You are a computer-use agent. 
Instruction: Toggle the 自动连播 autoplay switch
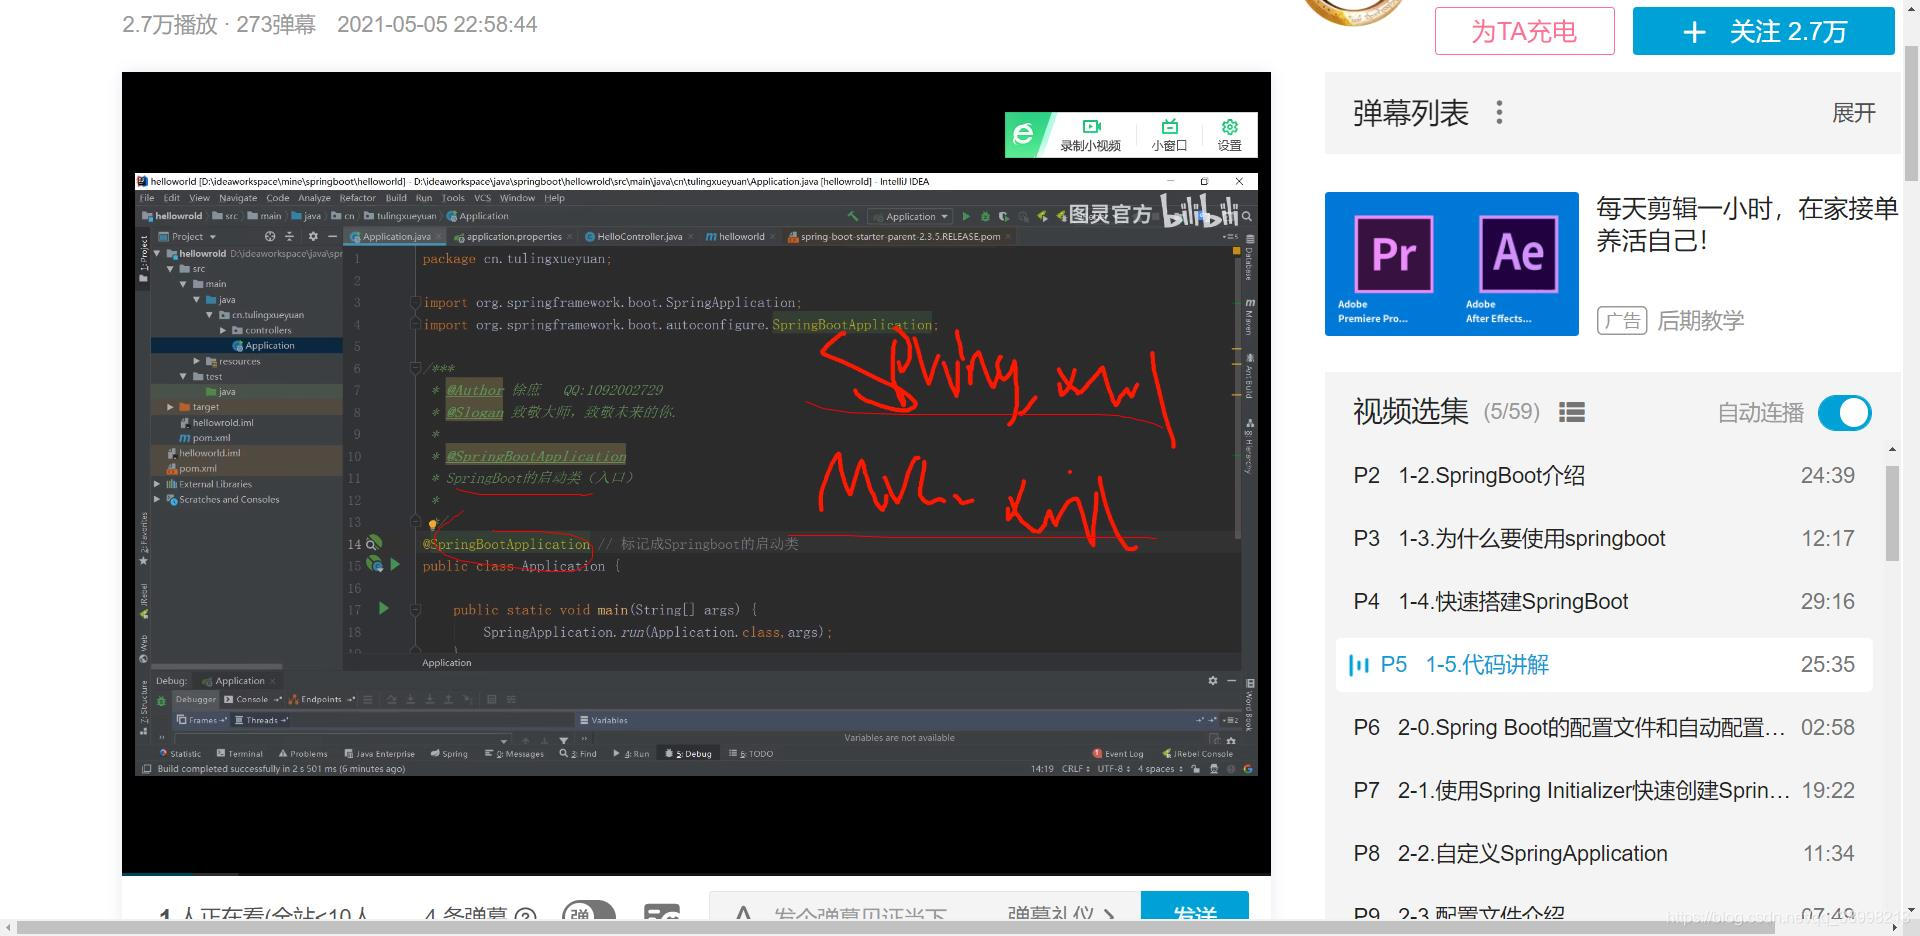1845,413
